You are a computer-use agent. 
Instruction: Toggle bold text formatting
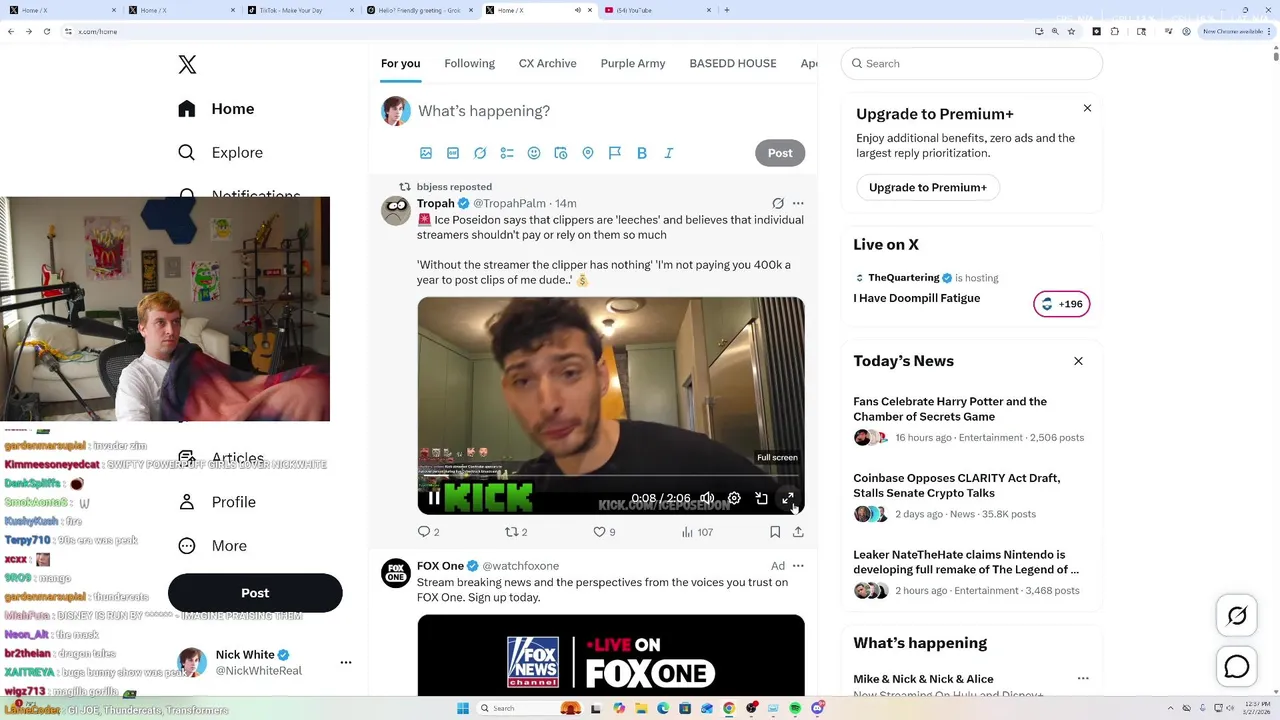642,153
